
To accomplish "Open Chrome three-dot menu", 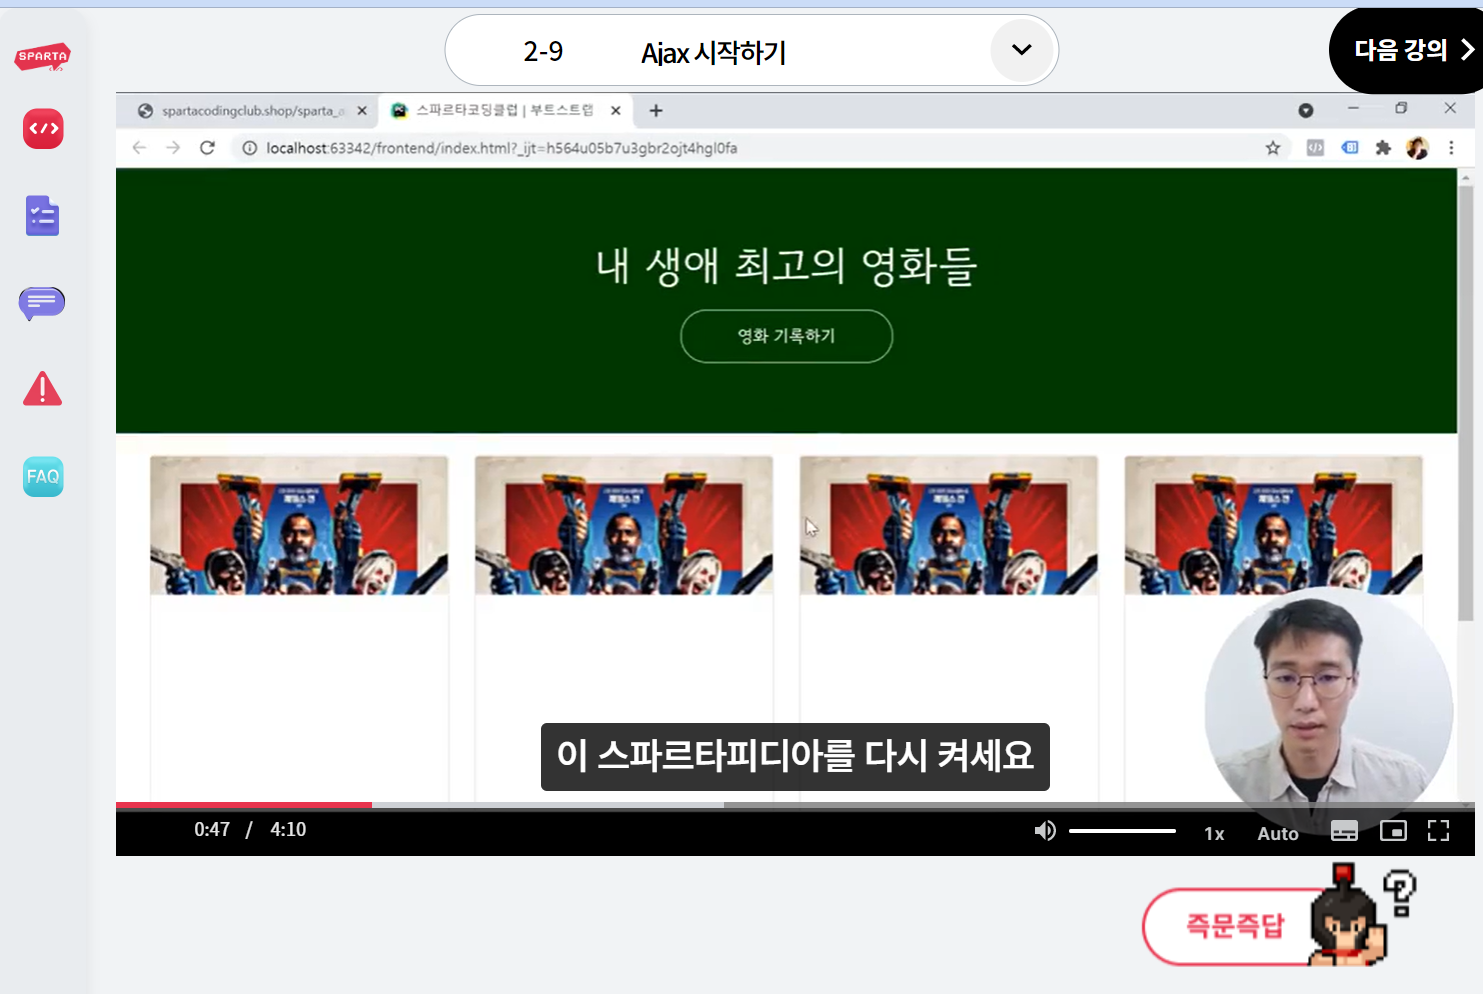I will click(1451, 148).
